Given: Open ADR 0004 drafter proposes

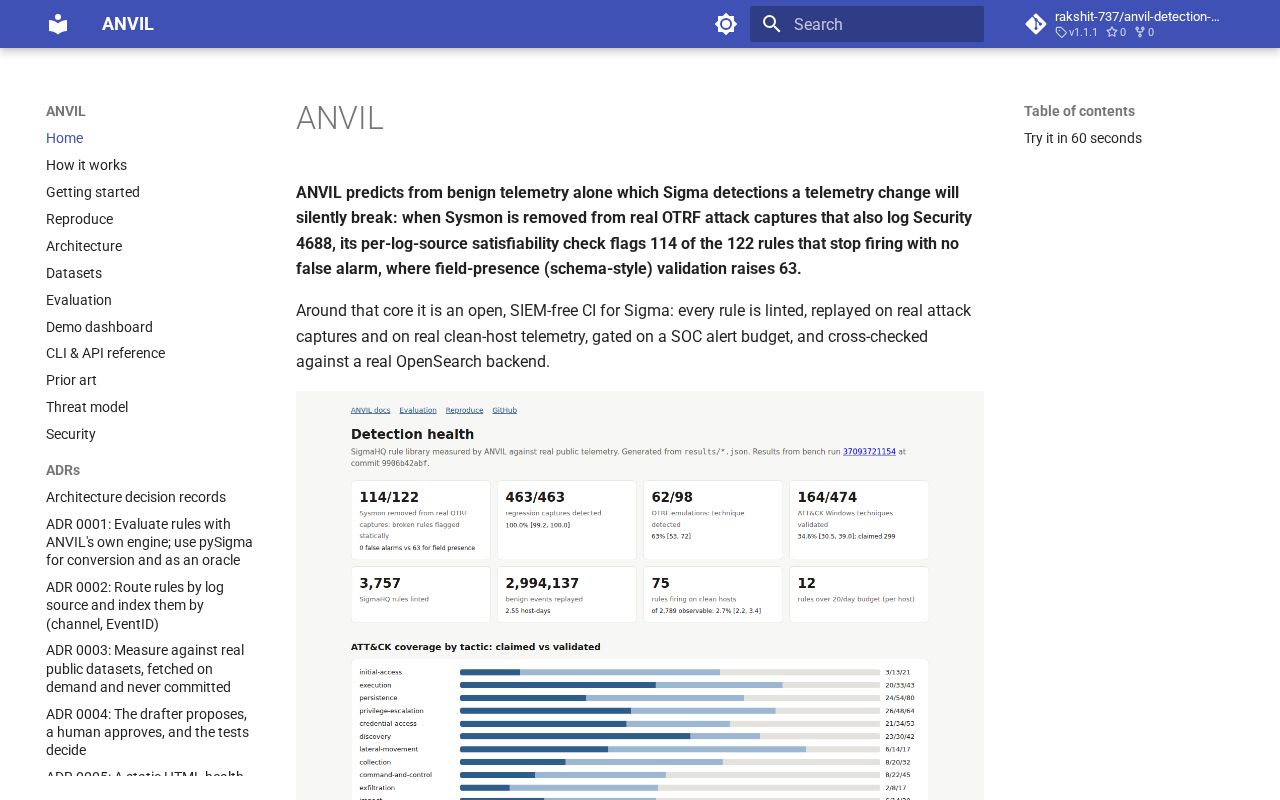Looking at the screenshot, I should tap(146, 732).
